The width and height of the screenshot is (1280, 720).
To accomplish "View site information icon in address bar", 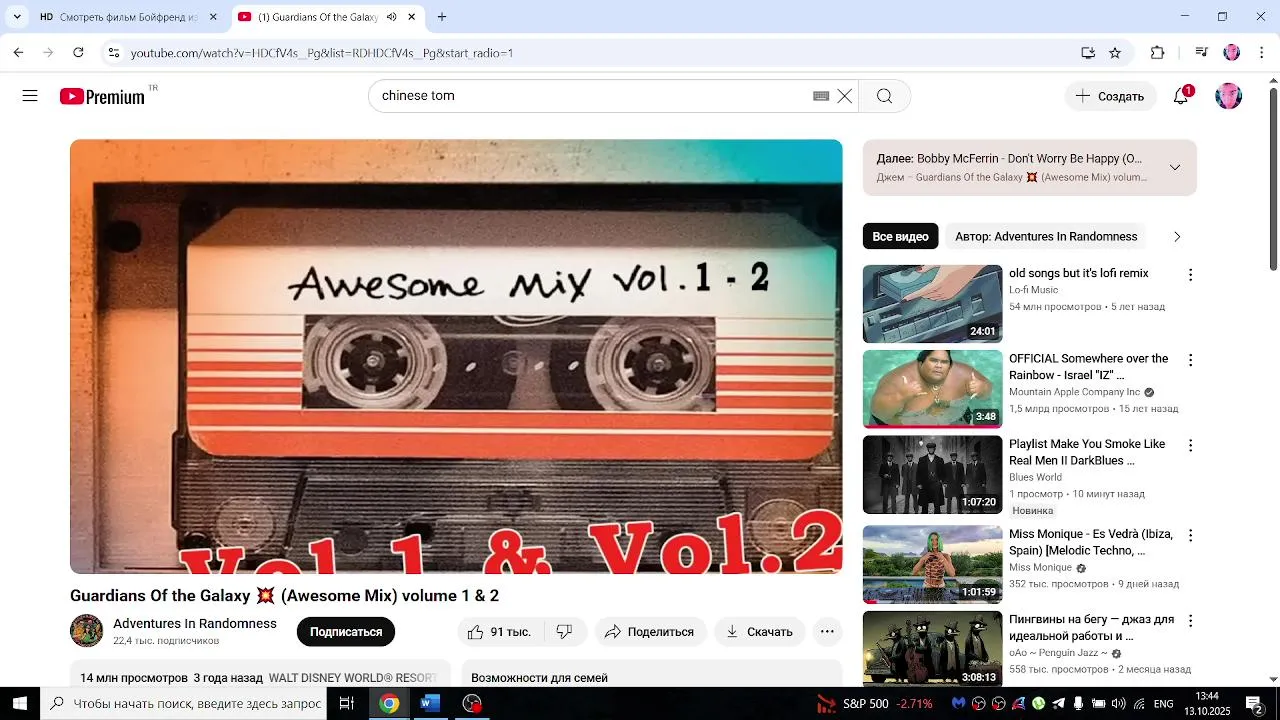I will point(114,53).
